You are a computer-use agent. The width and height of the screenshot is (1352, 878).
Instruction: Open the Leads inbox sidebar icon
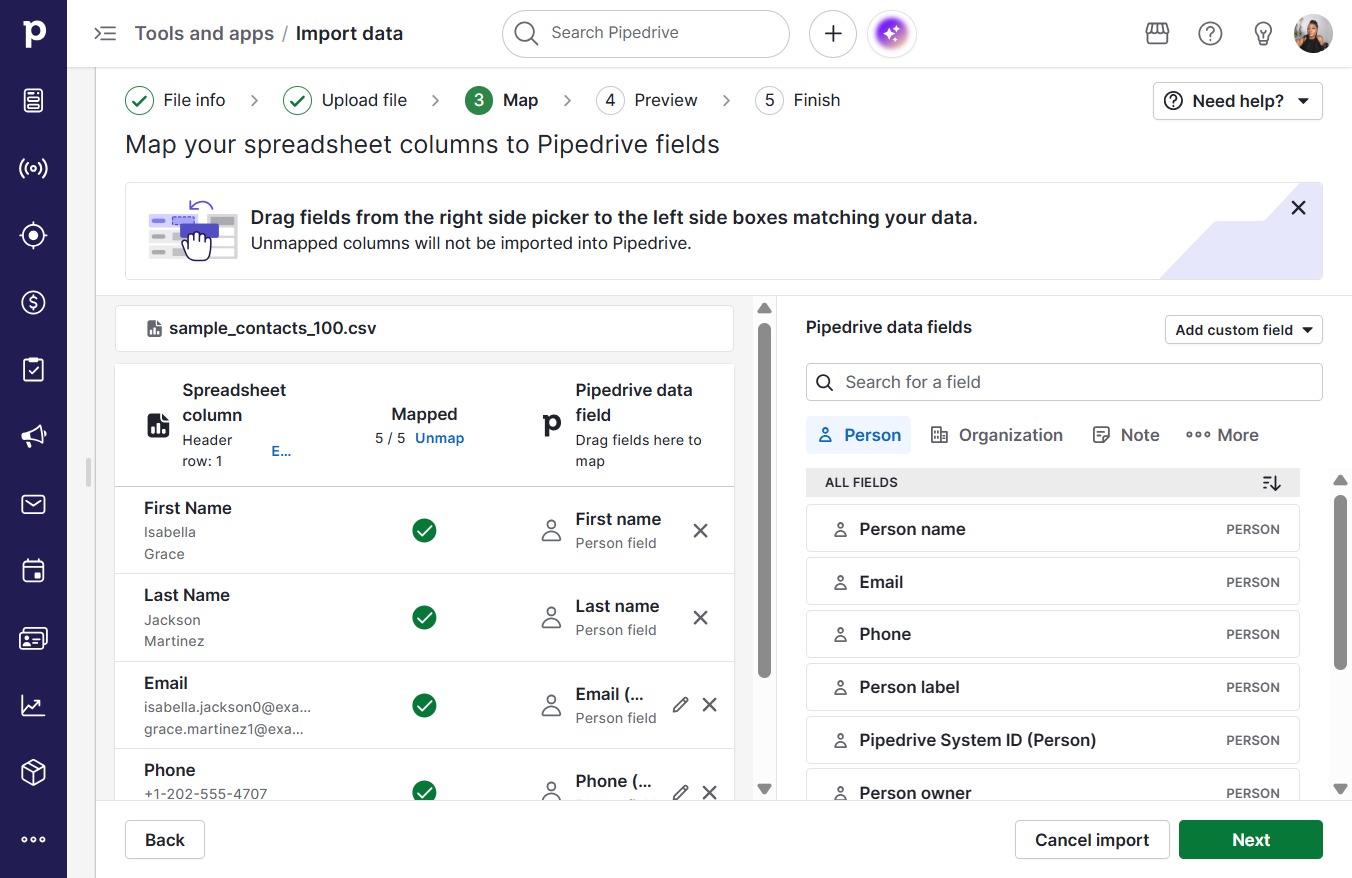click(33, 100)
